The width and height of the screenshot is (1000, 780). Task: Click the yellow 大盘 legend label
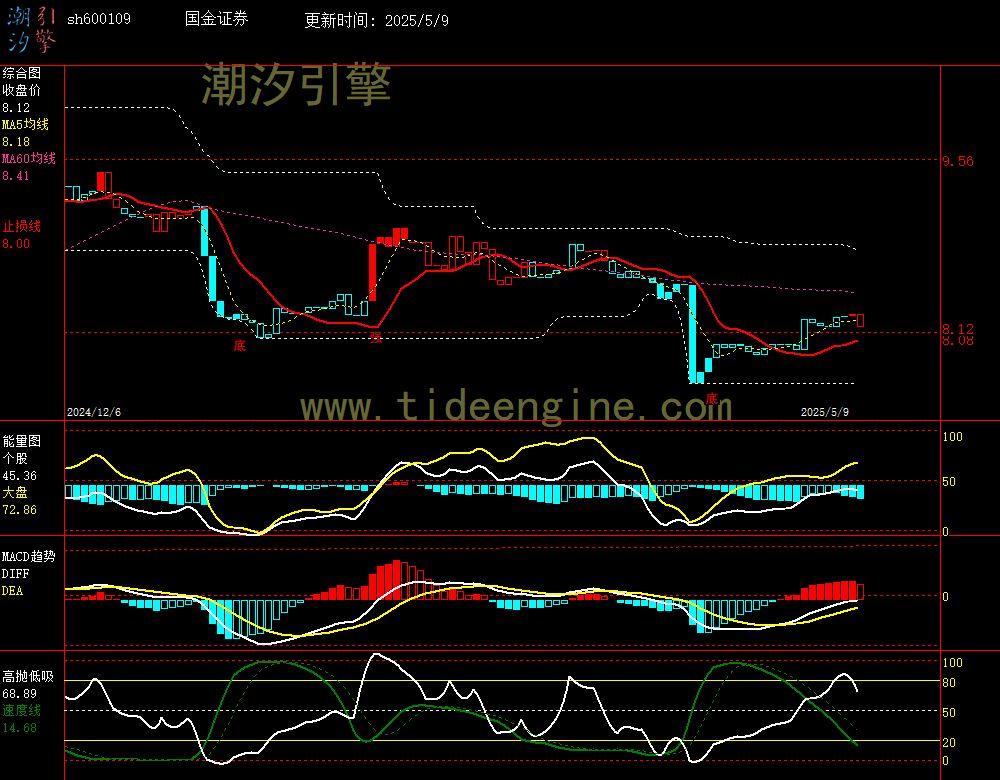[x=15, y=492]
